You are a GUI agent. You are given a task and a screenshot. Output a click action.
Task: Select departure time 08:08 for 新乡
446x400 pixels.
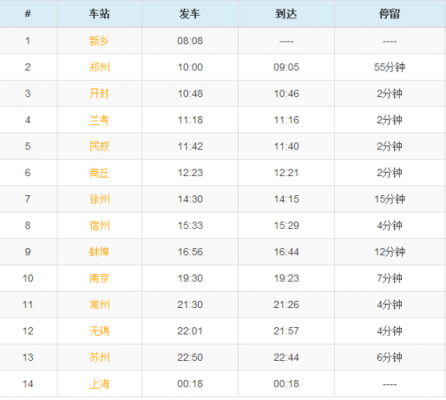pyautogui.click(x=190, y=41)
